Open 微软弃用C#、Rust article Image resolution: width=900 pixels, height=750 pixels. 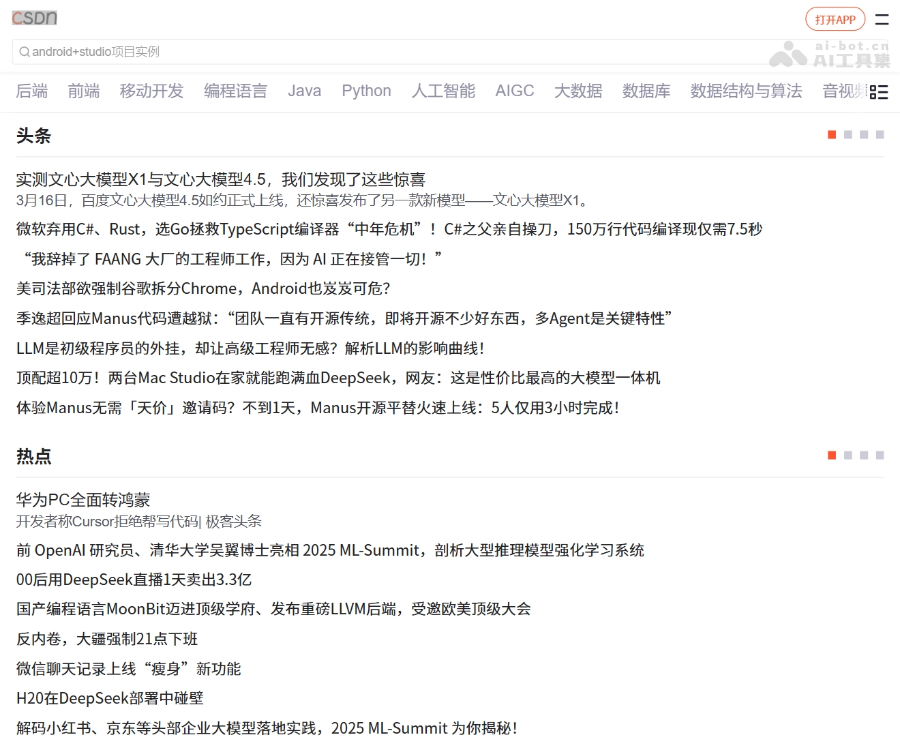coord(389,230)
